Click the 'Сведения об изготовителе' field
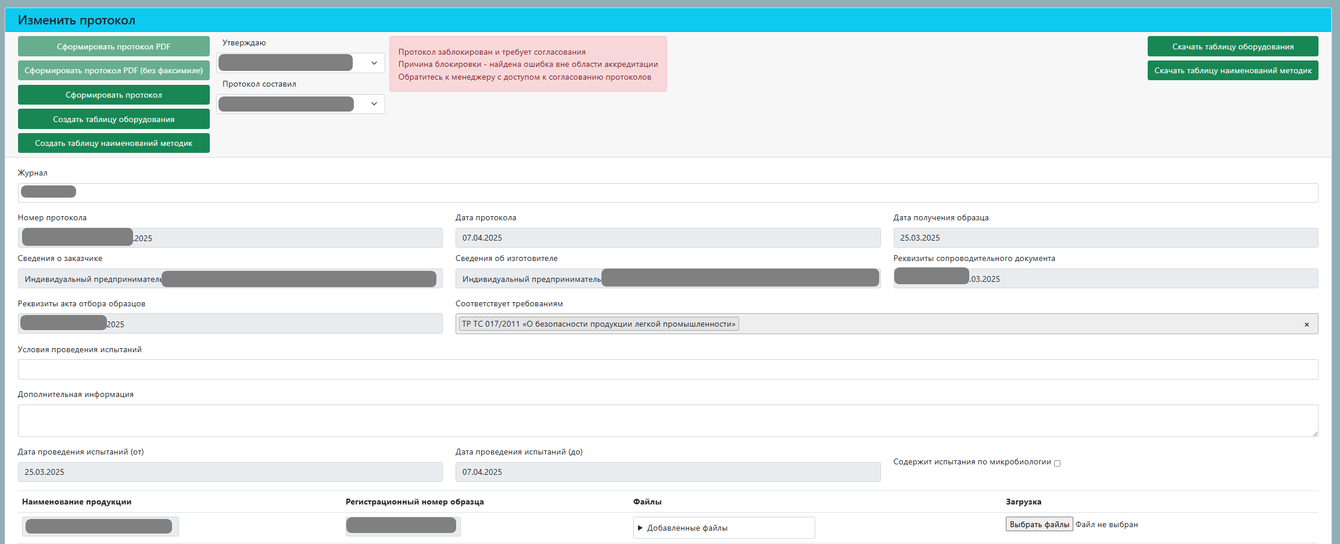1340x544 pixels. tap(668, 279)
